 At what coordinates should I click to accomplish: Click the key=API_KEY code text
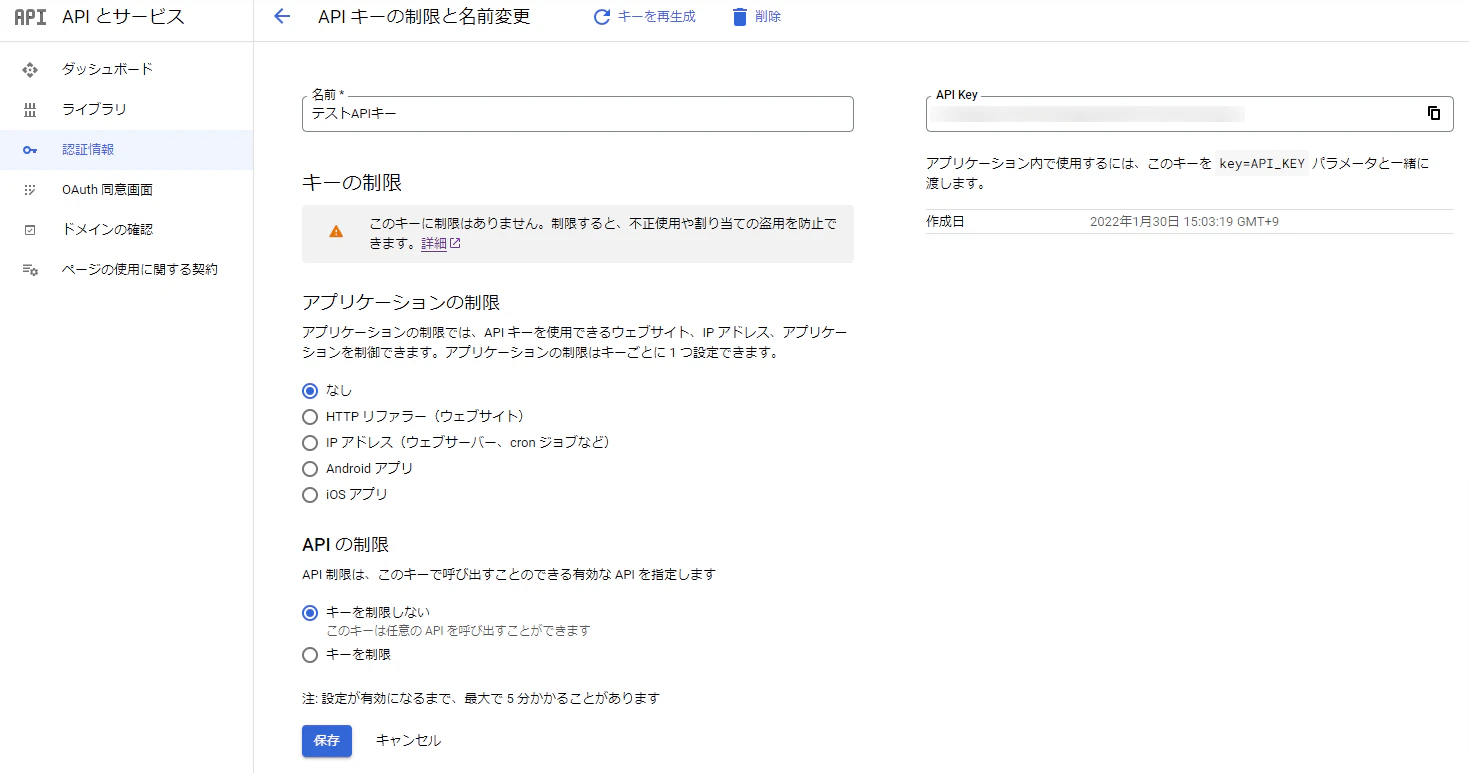tap(1263, 164)
